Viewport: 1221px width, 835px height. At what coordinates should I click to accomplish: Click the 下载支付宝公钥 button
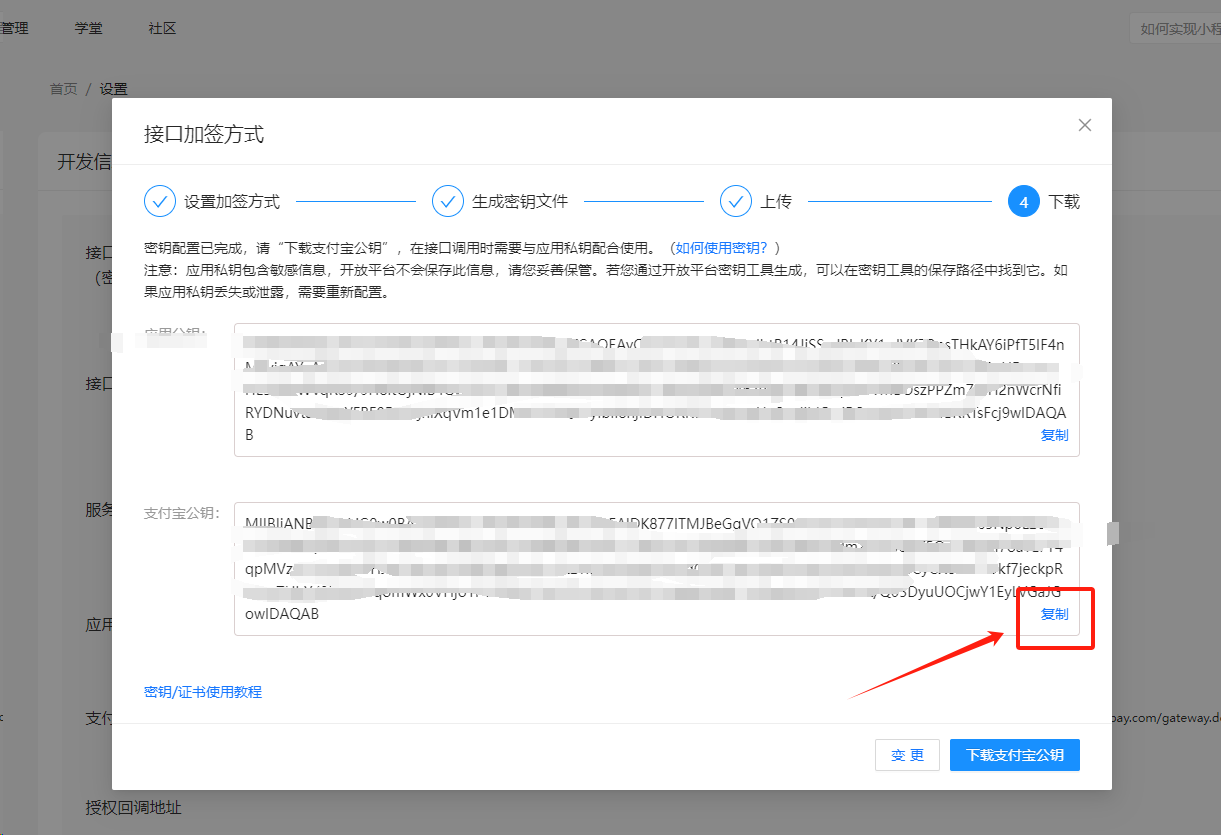click(x=1014, y=755)
